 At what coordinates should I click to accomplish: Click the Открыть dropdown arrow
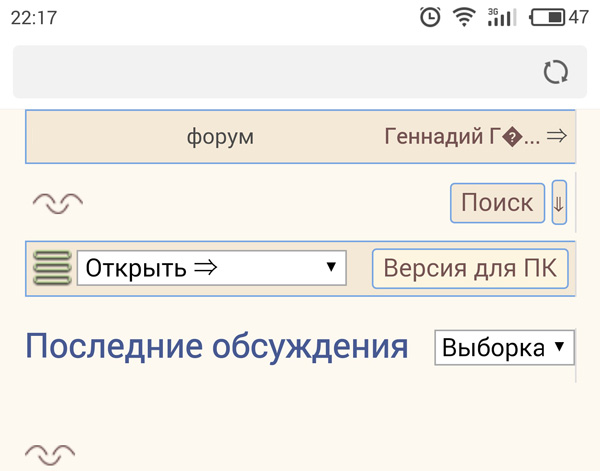click(331, 266)
